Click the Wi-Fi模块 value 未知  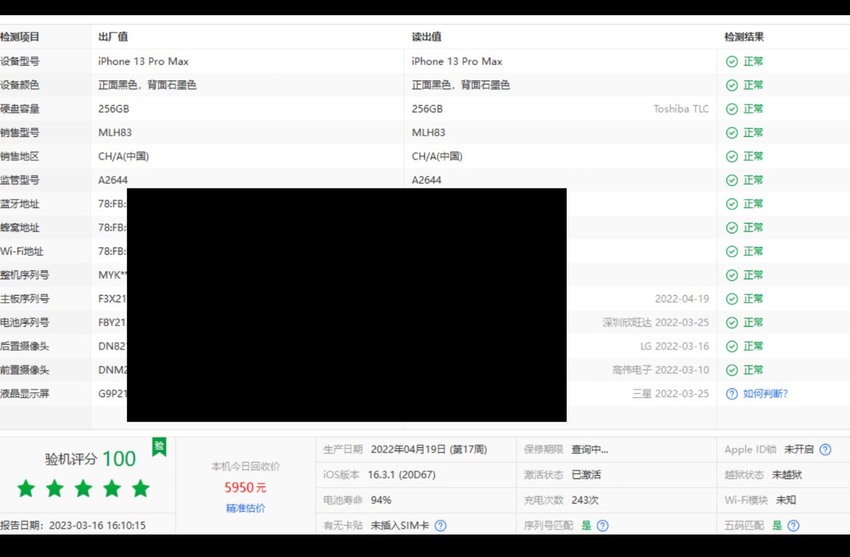[786, 500]
